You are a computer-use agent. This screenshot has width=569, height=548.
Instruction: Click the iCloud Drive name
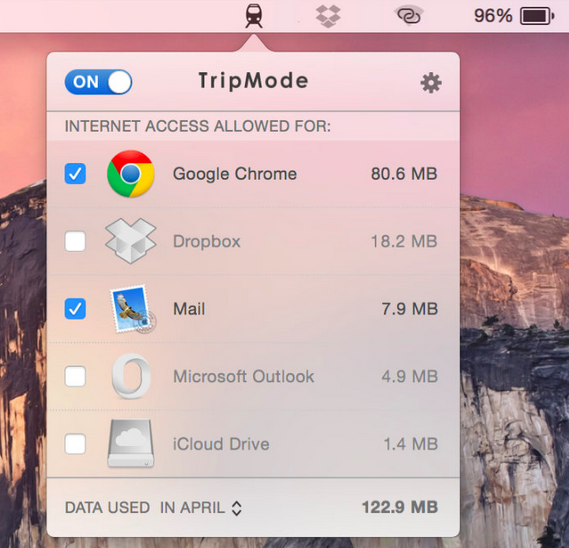coord(221,444)
